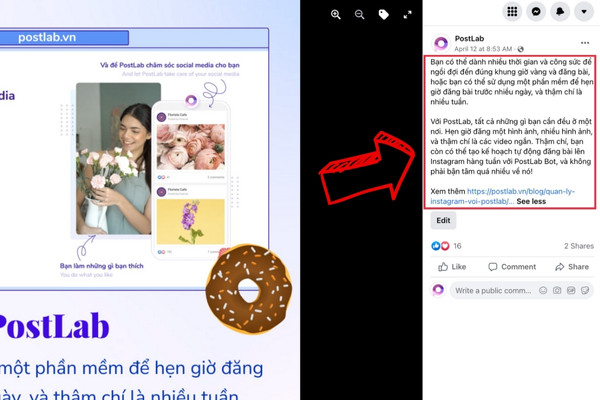Attach a photo to comment
Screen dimensions: 600x400
tap(557, 291)
